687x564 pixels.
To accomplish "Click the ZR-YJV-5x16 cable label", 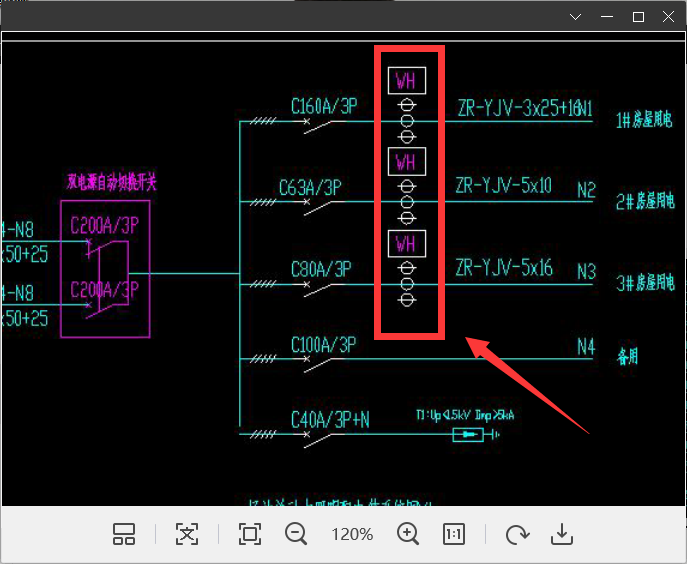I will tap(504, 268).
